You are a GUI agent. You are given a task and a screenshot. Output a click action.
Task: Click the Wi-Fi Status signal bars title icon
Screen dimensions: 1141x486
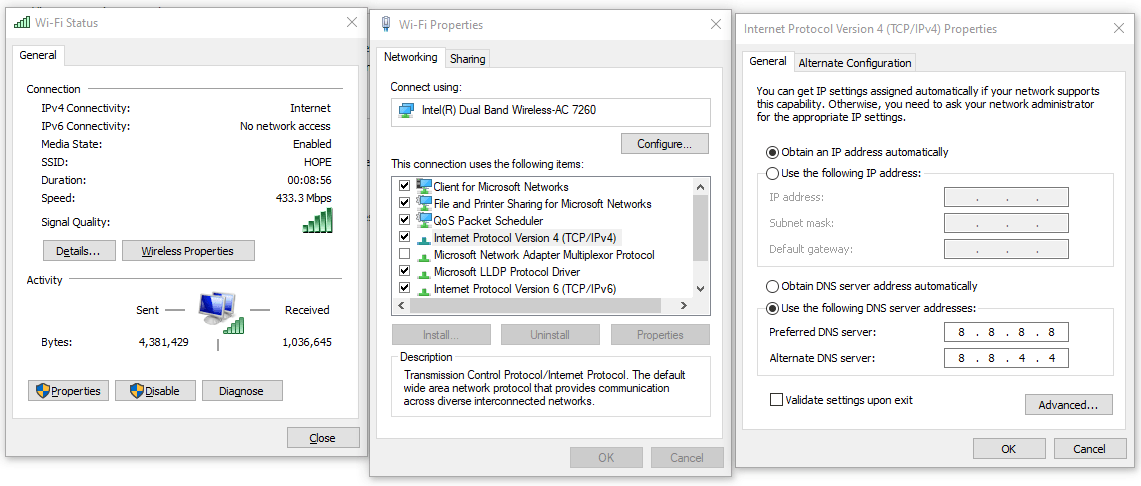tap(23, 23)
